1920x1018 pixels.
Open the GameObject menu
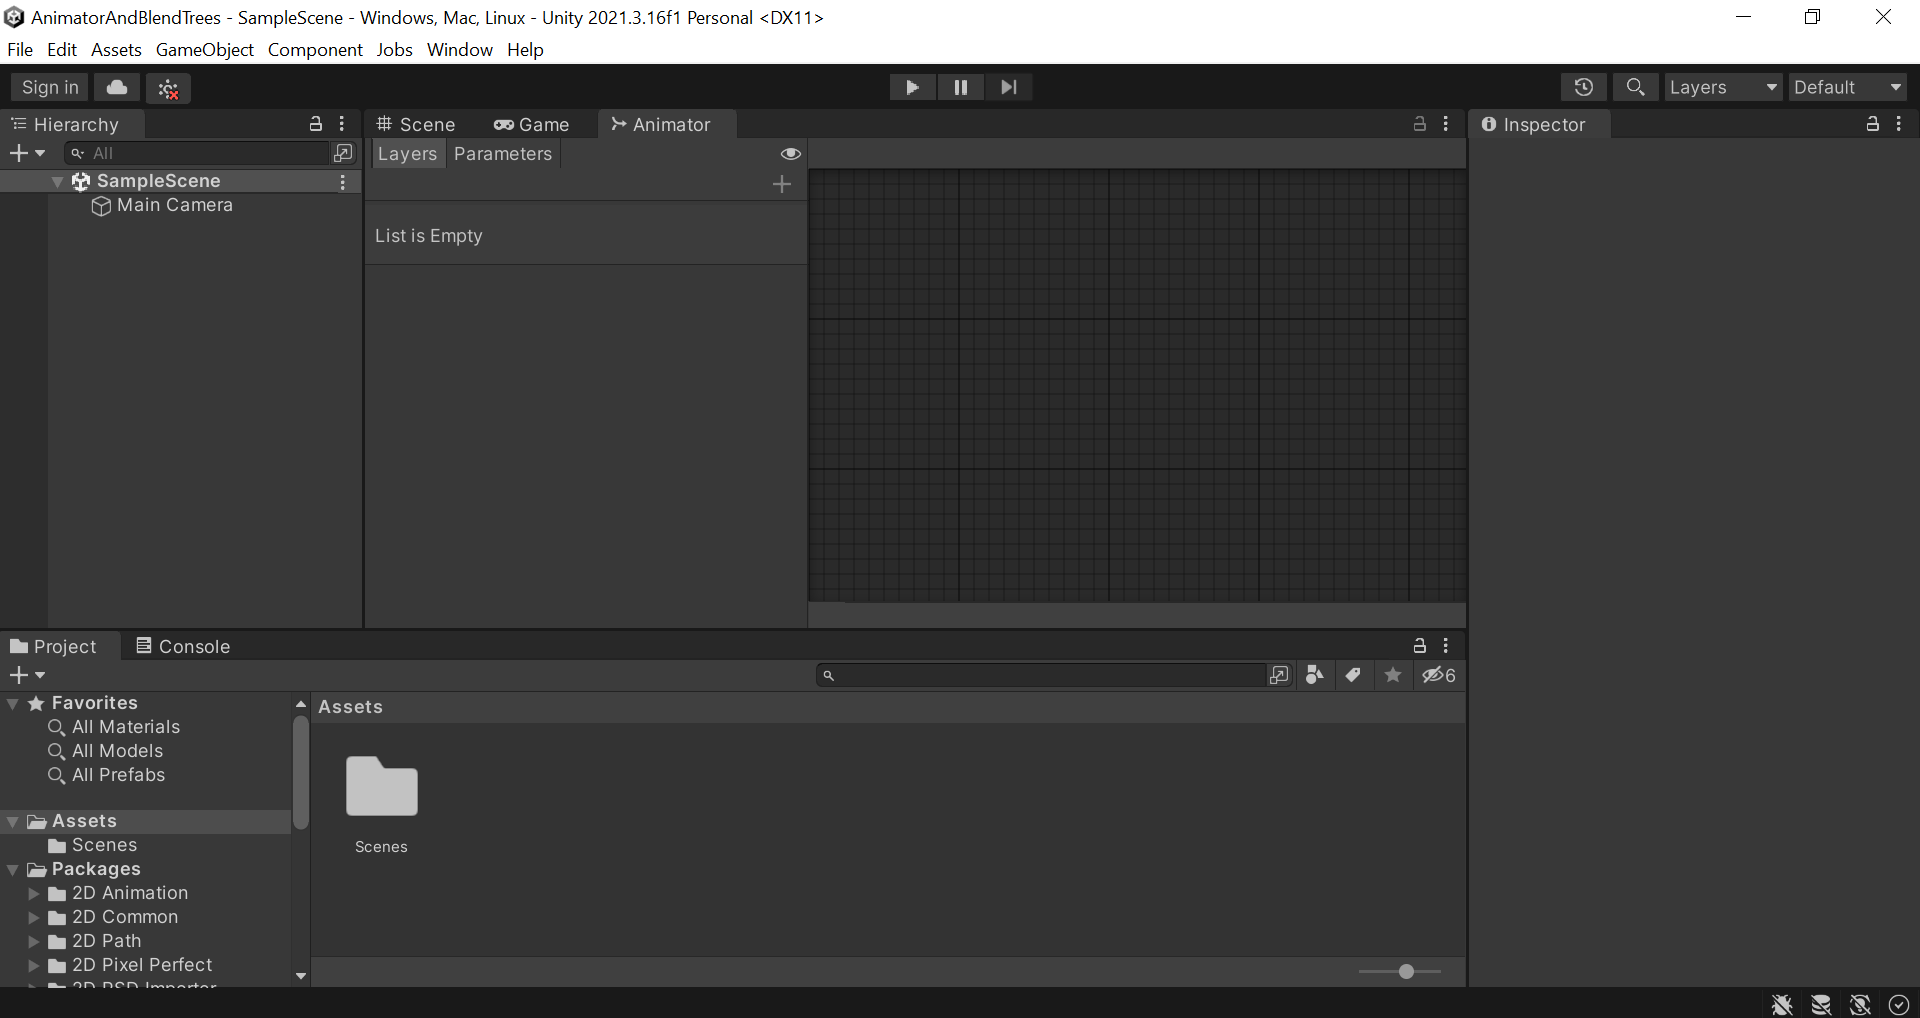(x=205, y=50)
